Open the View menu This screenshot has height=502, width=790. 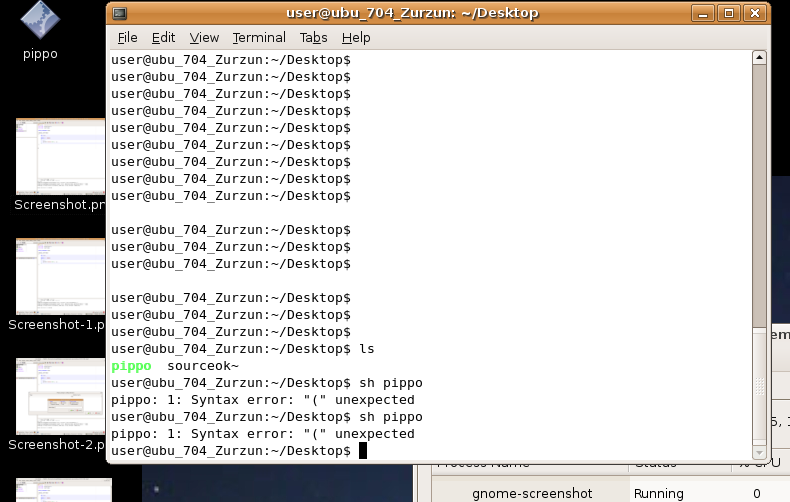(x=204, y=38)
